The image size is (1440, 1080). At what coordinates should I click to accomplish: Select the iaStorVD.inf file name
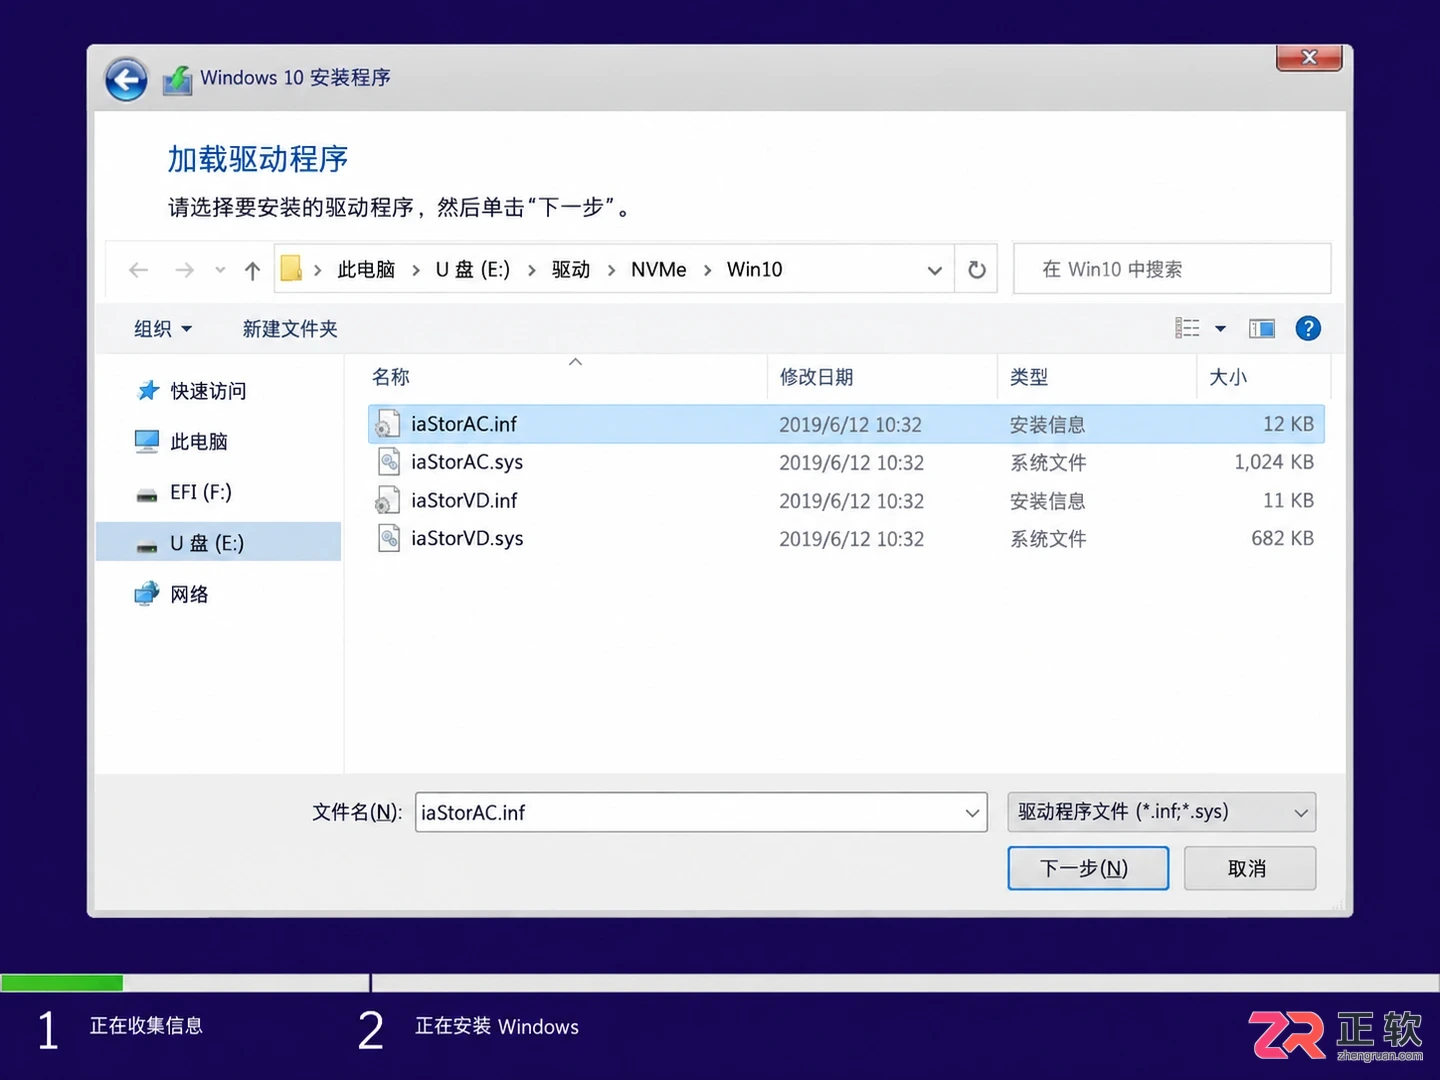pos(464,500)
